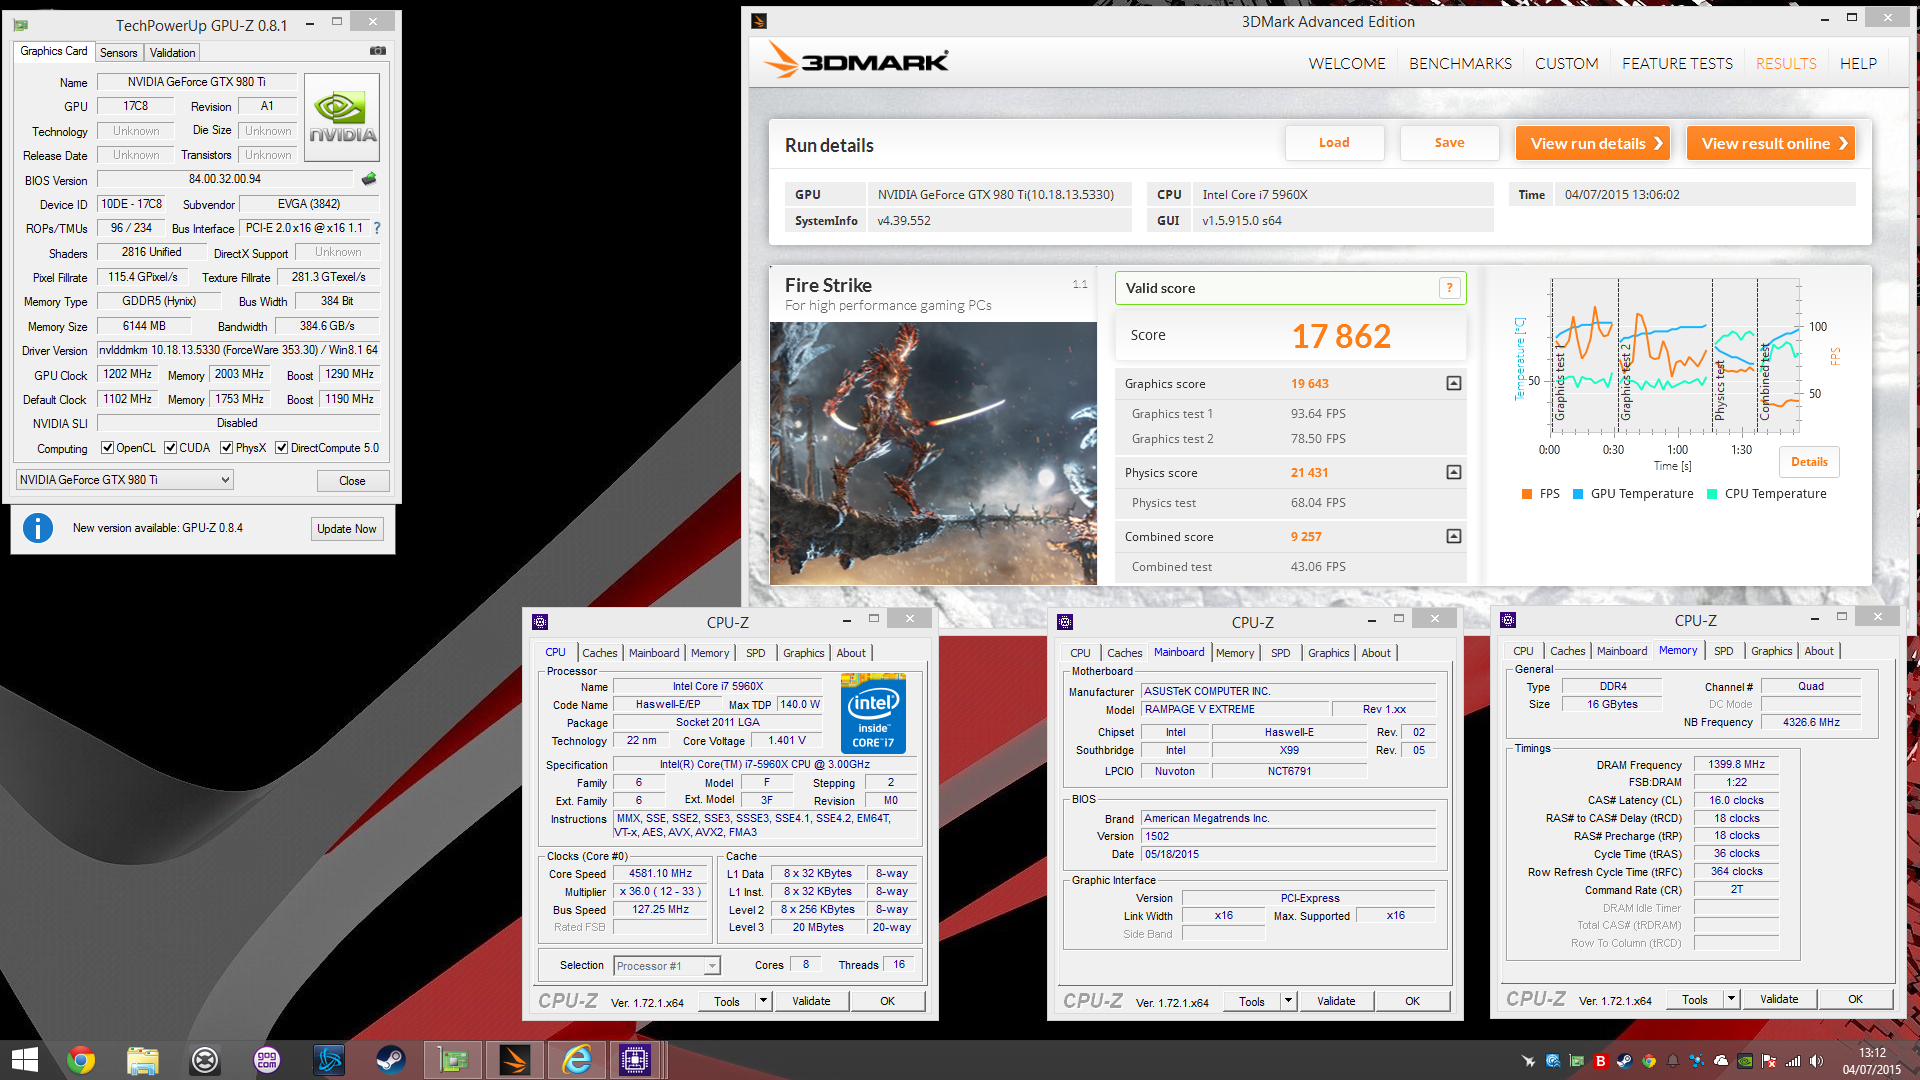Open the GOG.com taskbar icon

coord(267,1060)
